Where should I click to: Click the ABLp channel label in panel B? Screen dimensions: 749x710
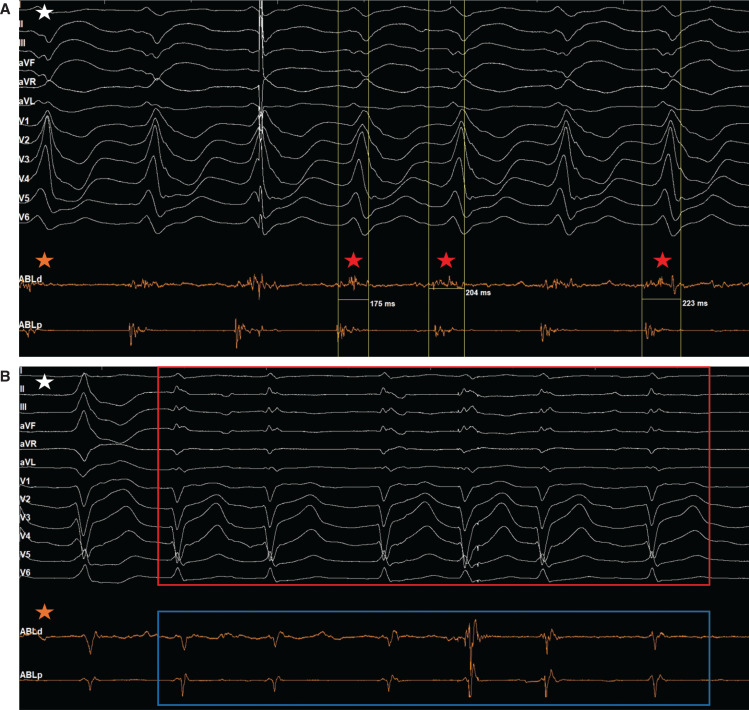[x=31, y=675]
